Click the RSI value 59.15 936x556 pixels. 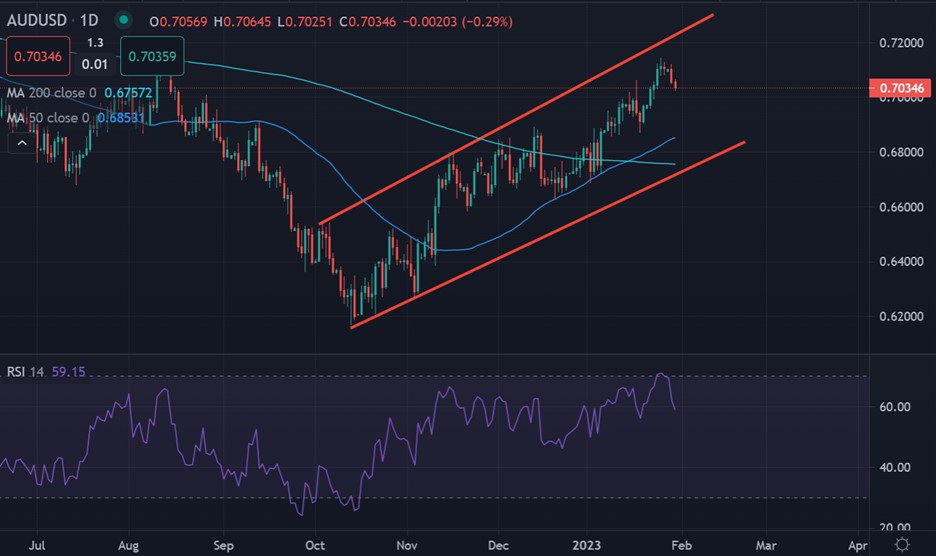(69, 371)
